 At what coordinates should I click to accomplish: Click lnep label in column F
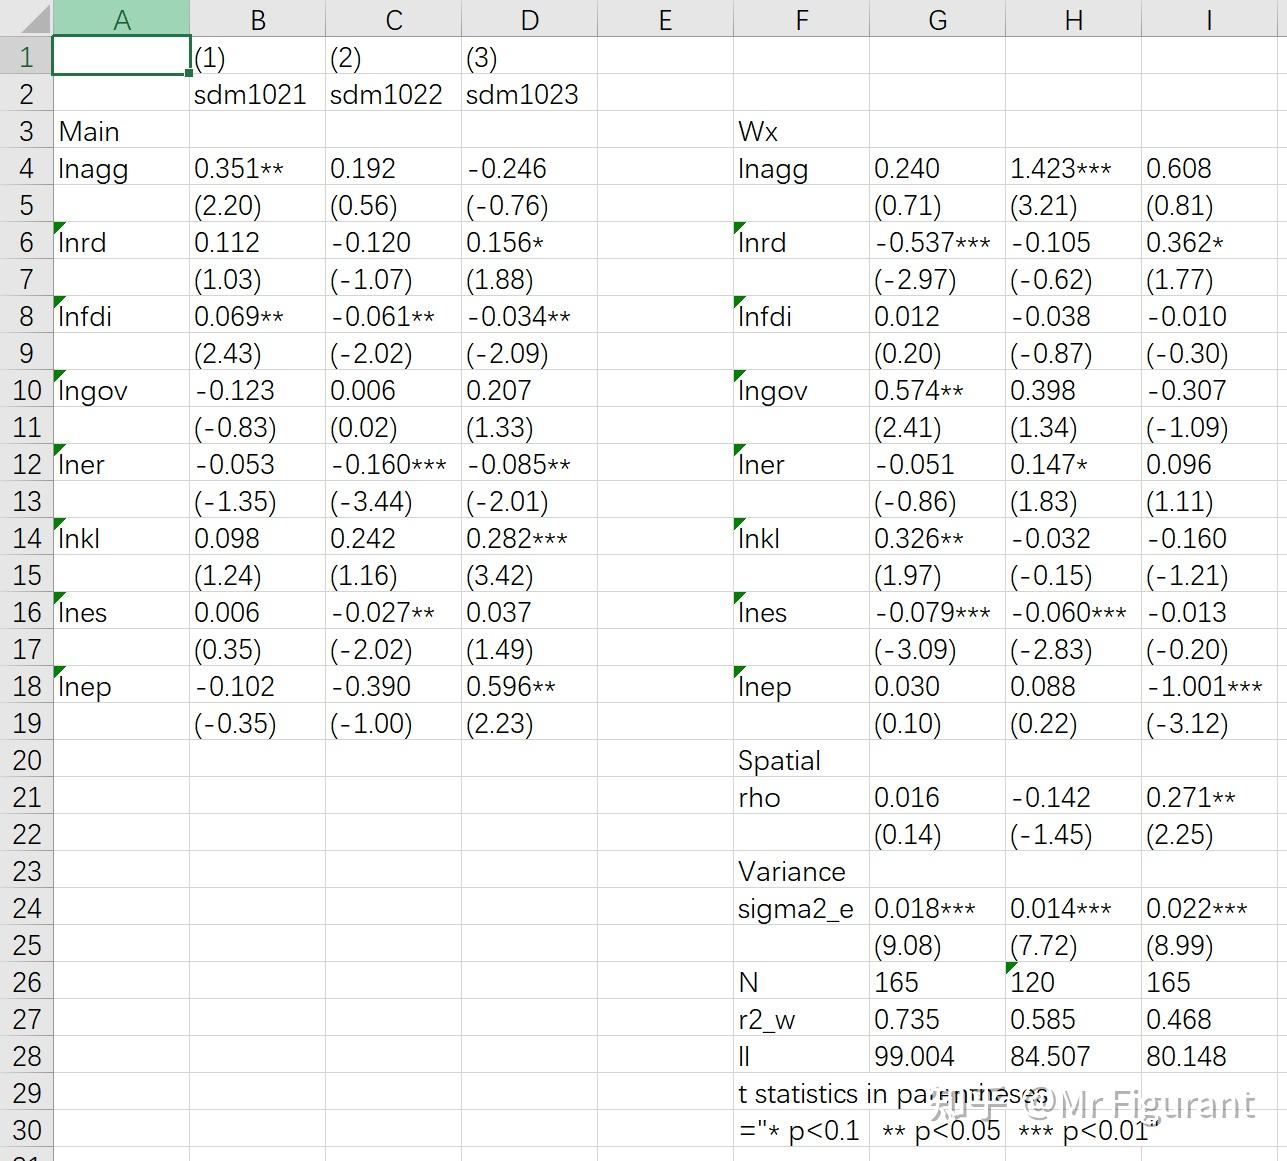tap(801, 685)
